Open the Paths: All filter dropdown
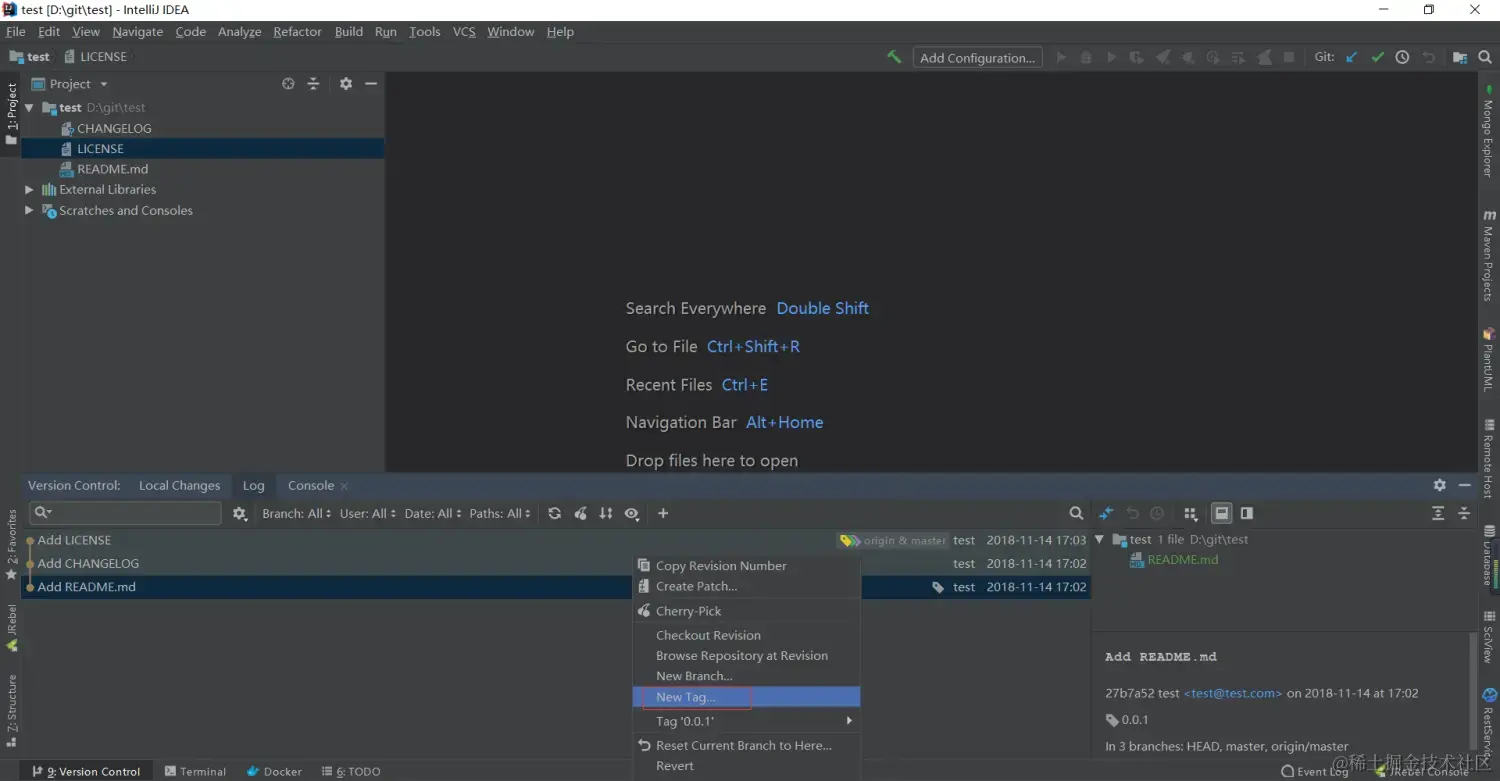 pyautogui.click(x=501, y=513)
